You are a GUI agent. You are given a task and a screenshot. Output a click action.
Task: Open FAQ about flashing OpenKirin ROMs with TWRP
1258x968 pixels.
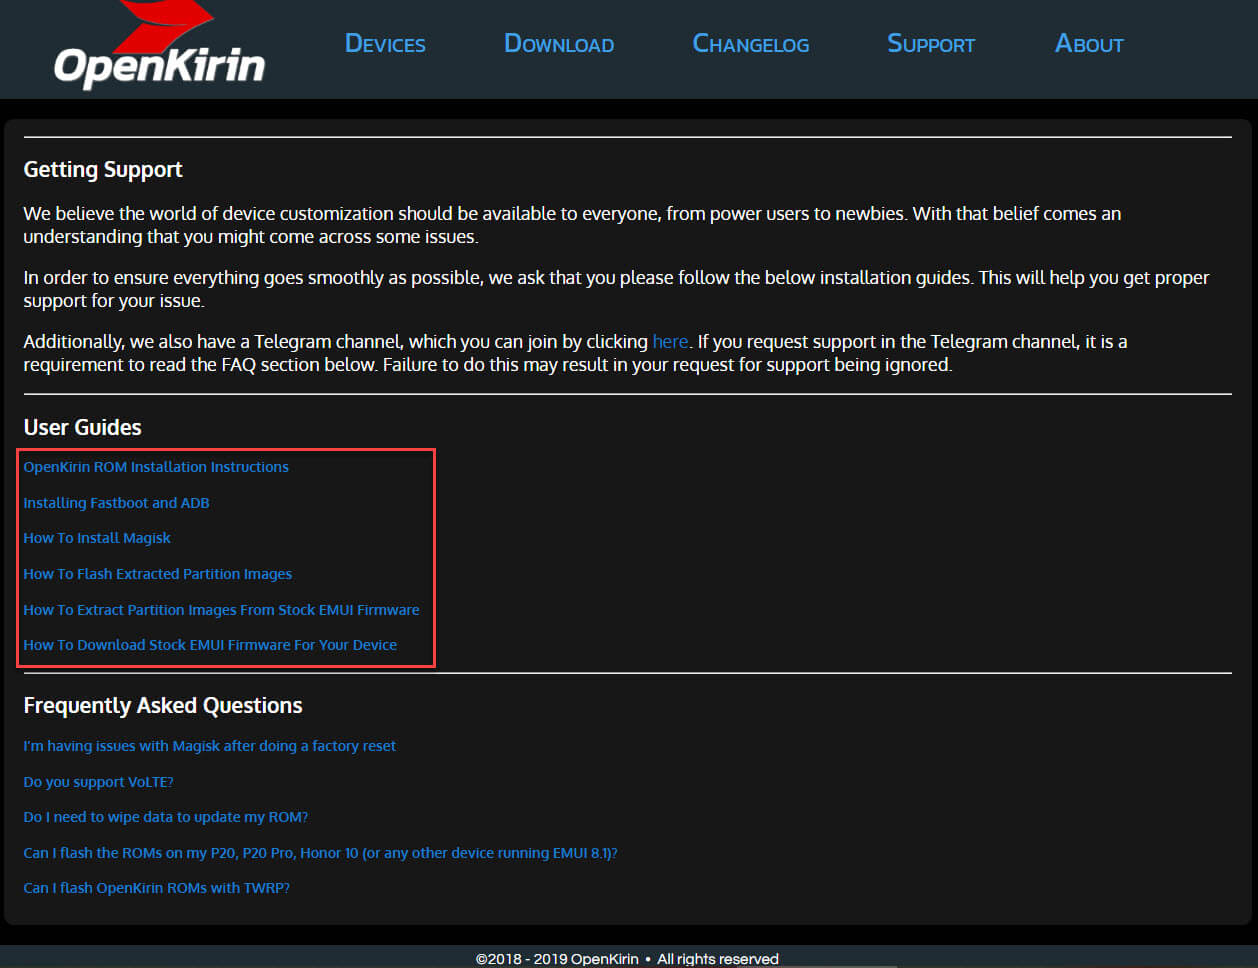pyautogui.click(x=156, y=888)
